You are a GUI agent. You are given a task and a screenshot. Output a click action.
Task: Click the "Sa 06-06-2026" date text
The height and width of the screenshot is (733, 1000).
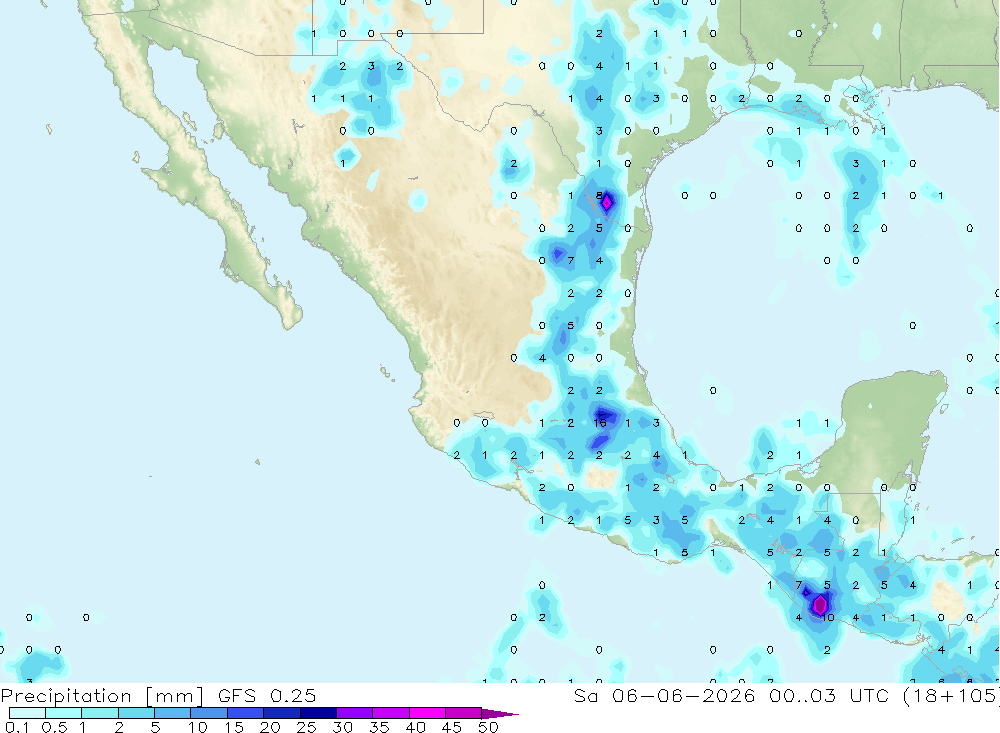(664, 695)
